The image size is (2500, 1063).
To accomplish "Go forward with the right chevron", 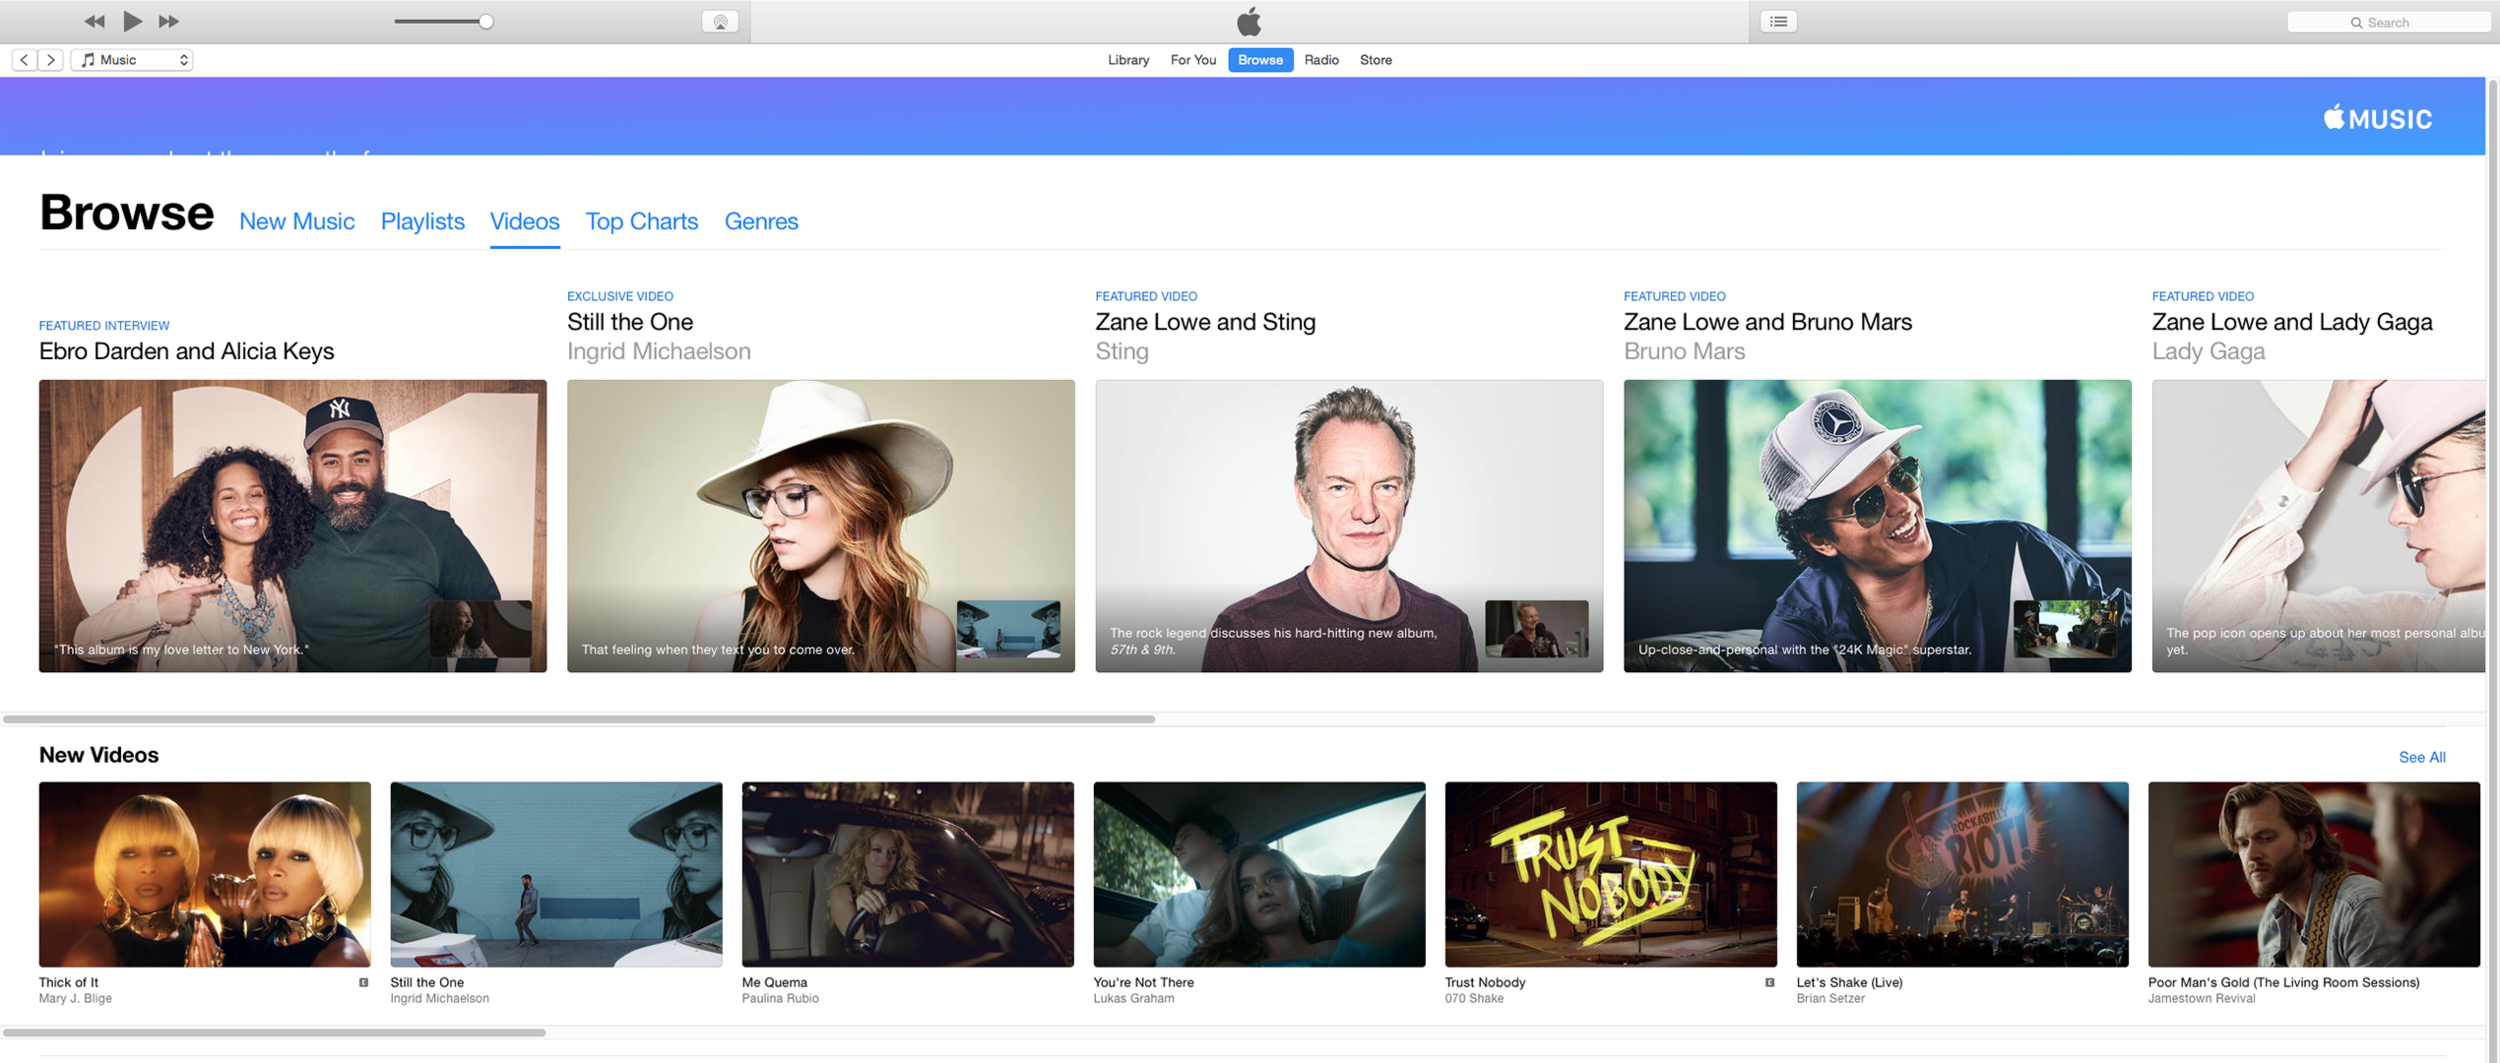I will click(x=51, y=60).
